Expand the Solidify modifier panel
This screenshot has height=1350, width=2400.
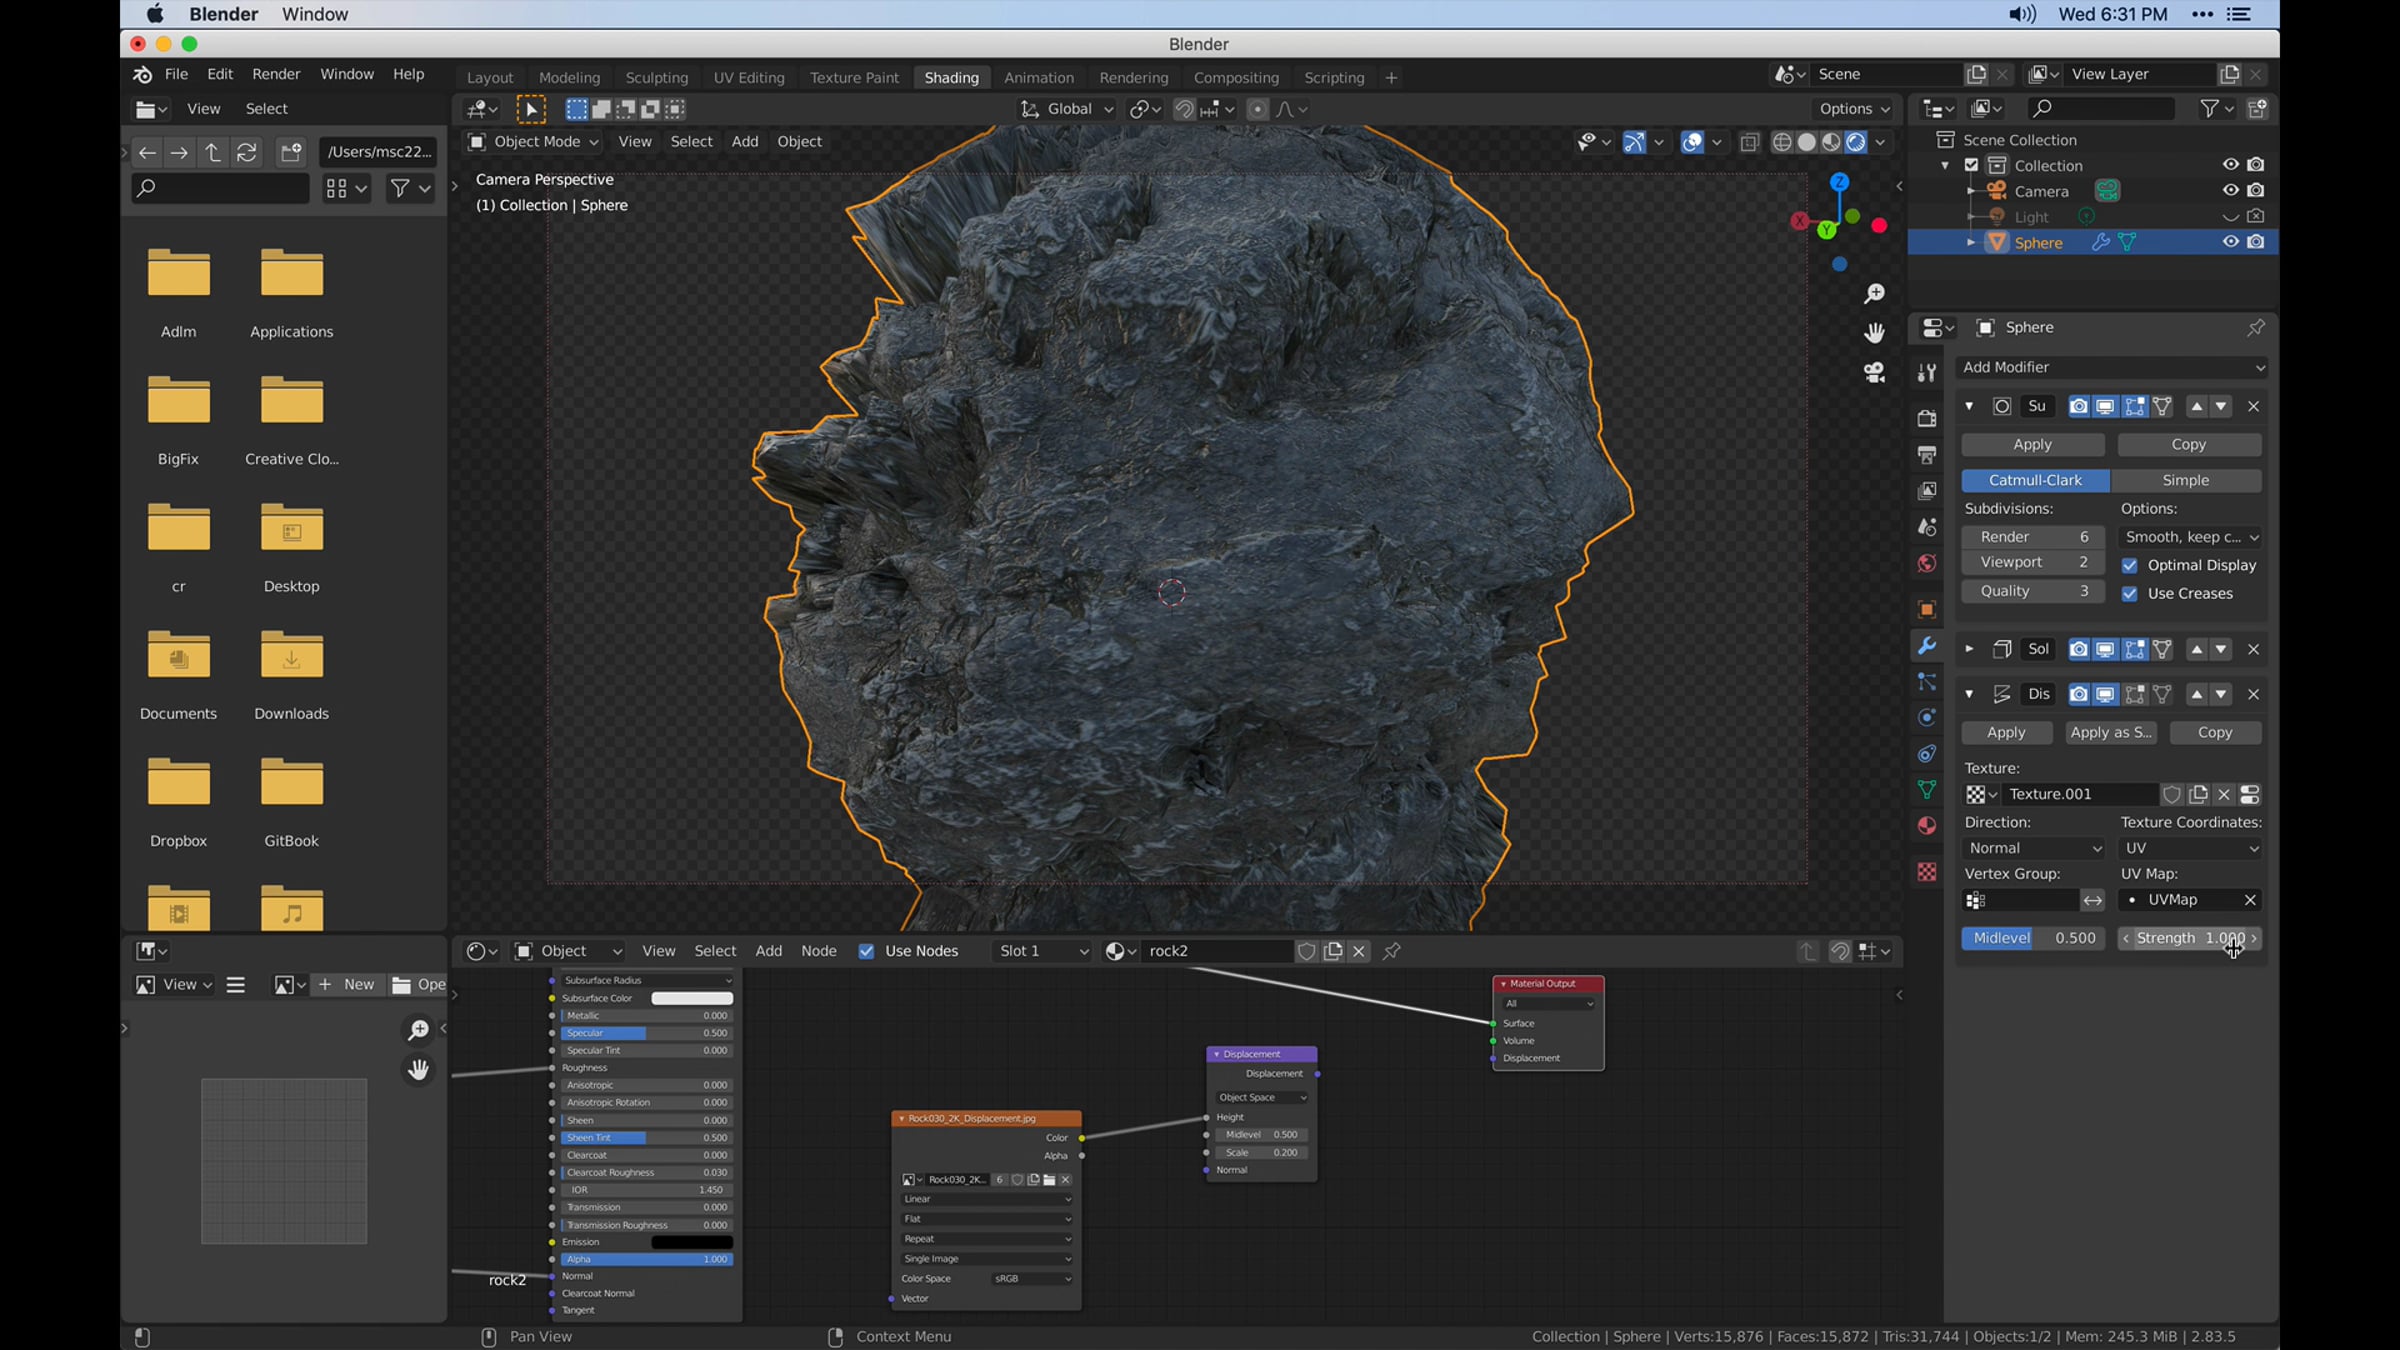pyautogui.click(x=1968, y=649)
